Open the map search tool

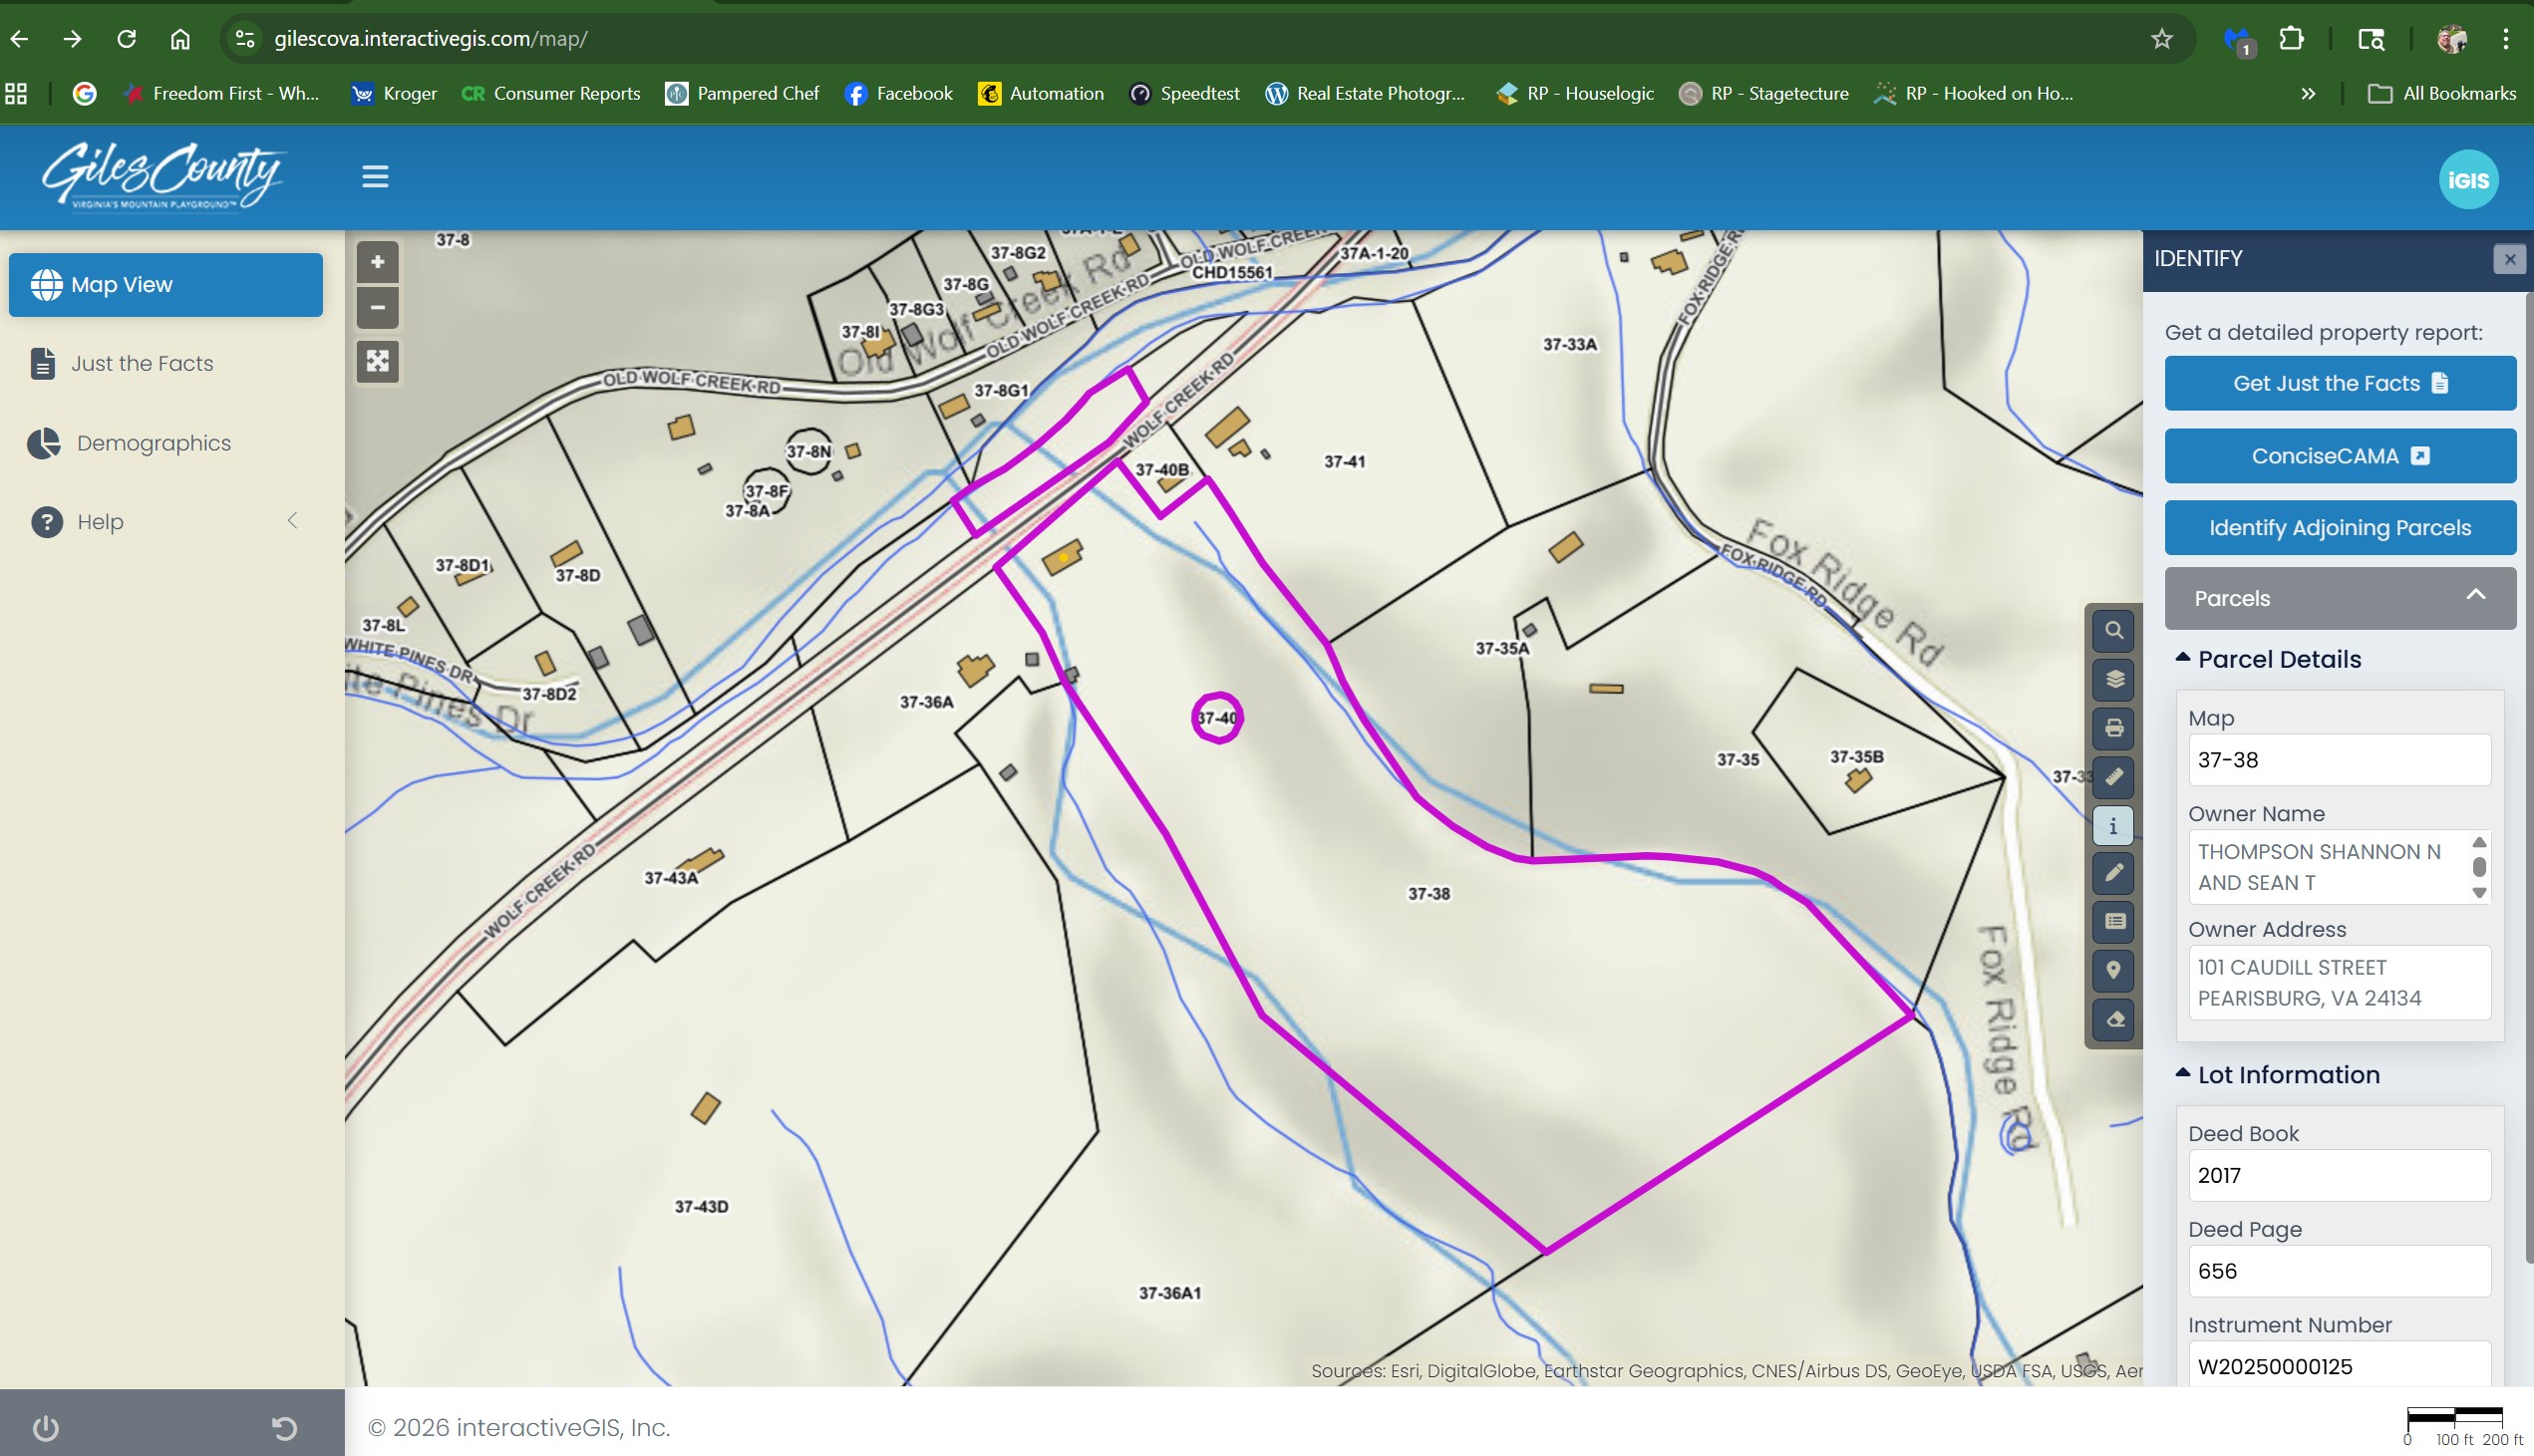pyautogui.click(x=2113, y=630)
